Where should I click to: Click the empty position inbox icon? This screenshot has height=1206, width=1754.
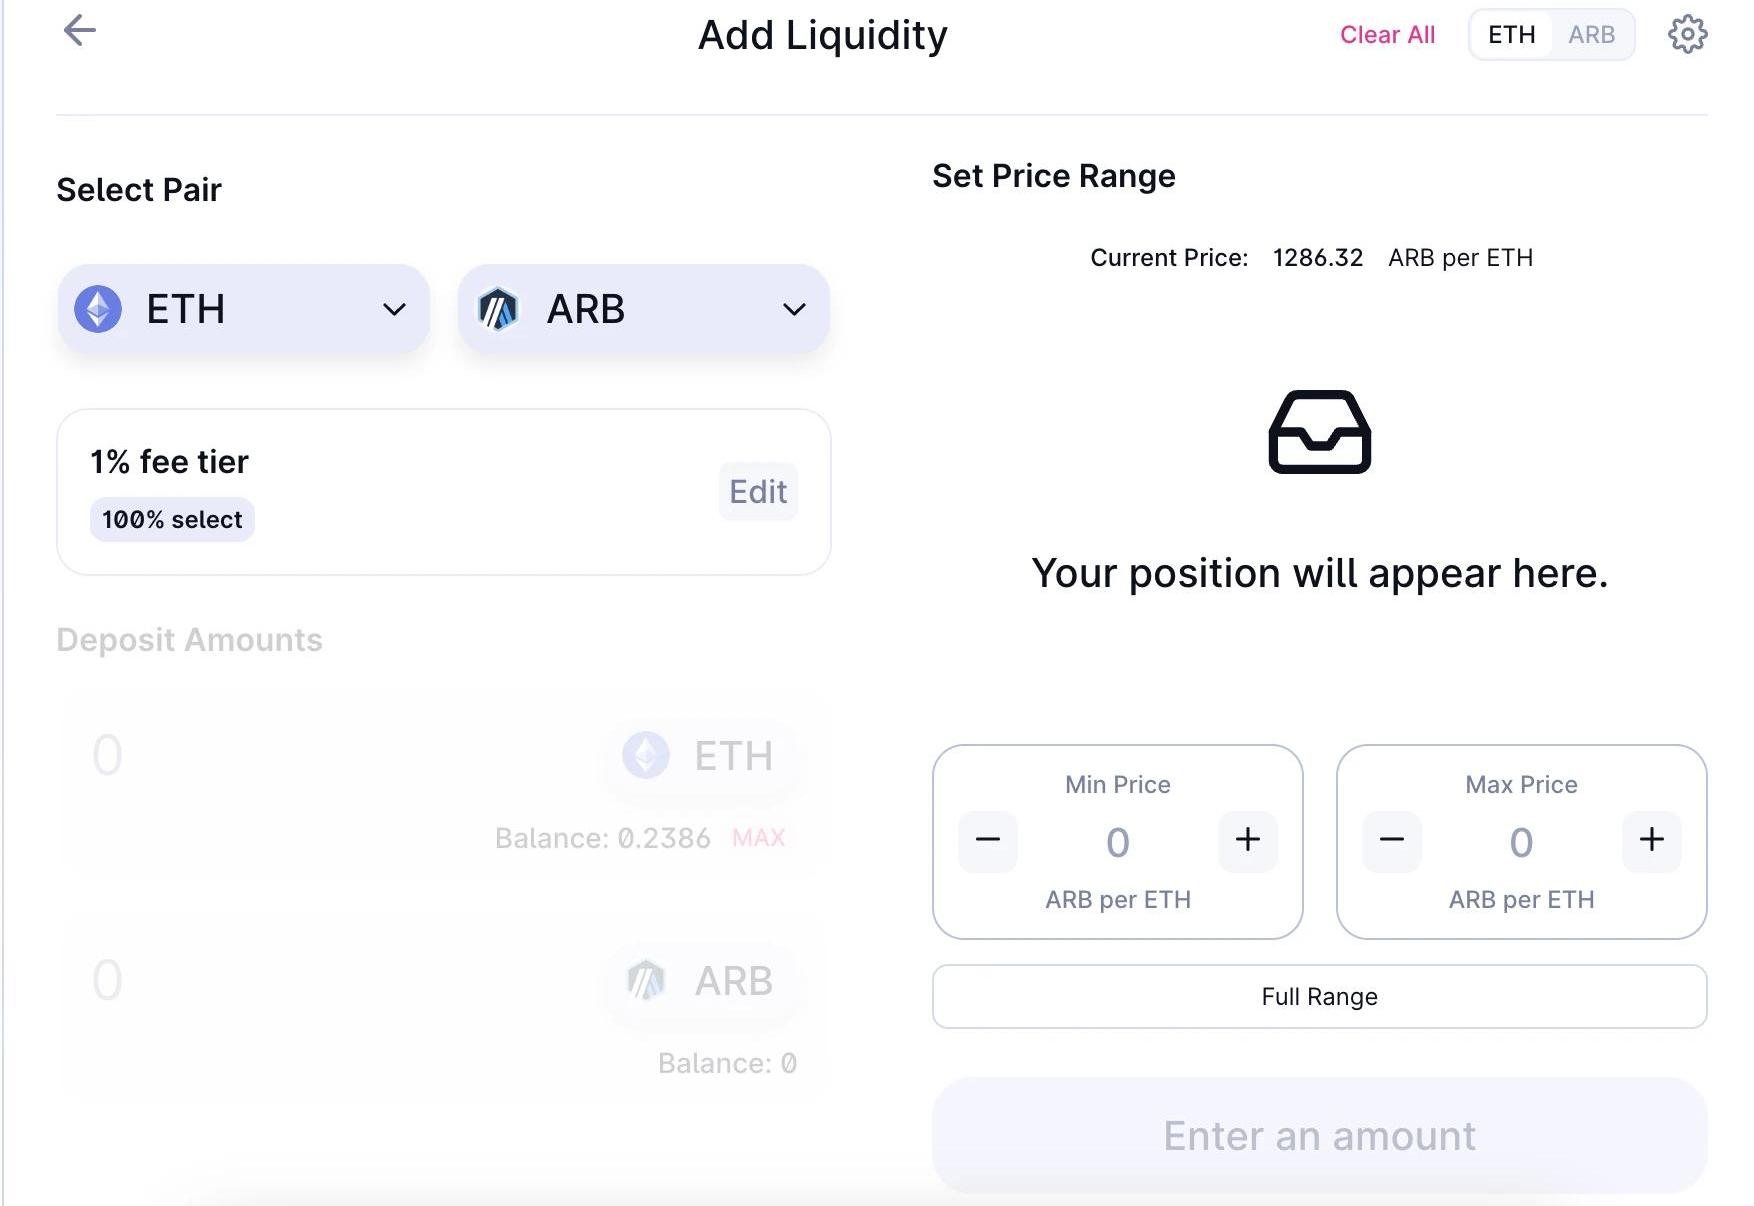pos(1319,432)
